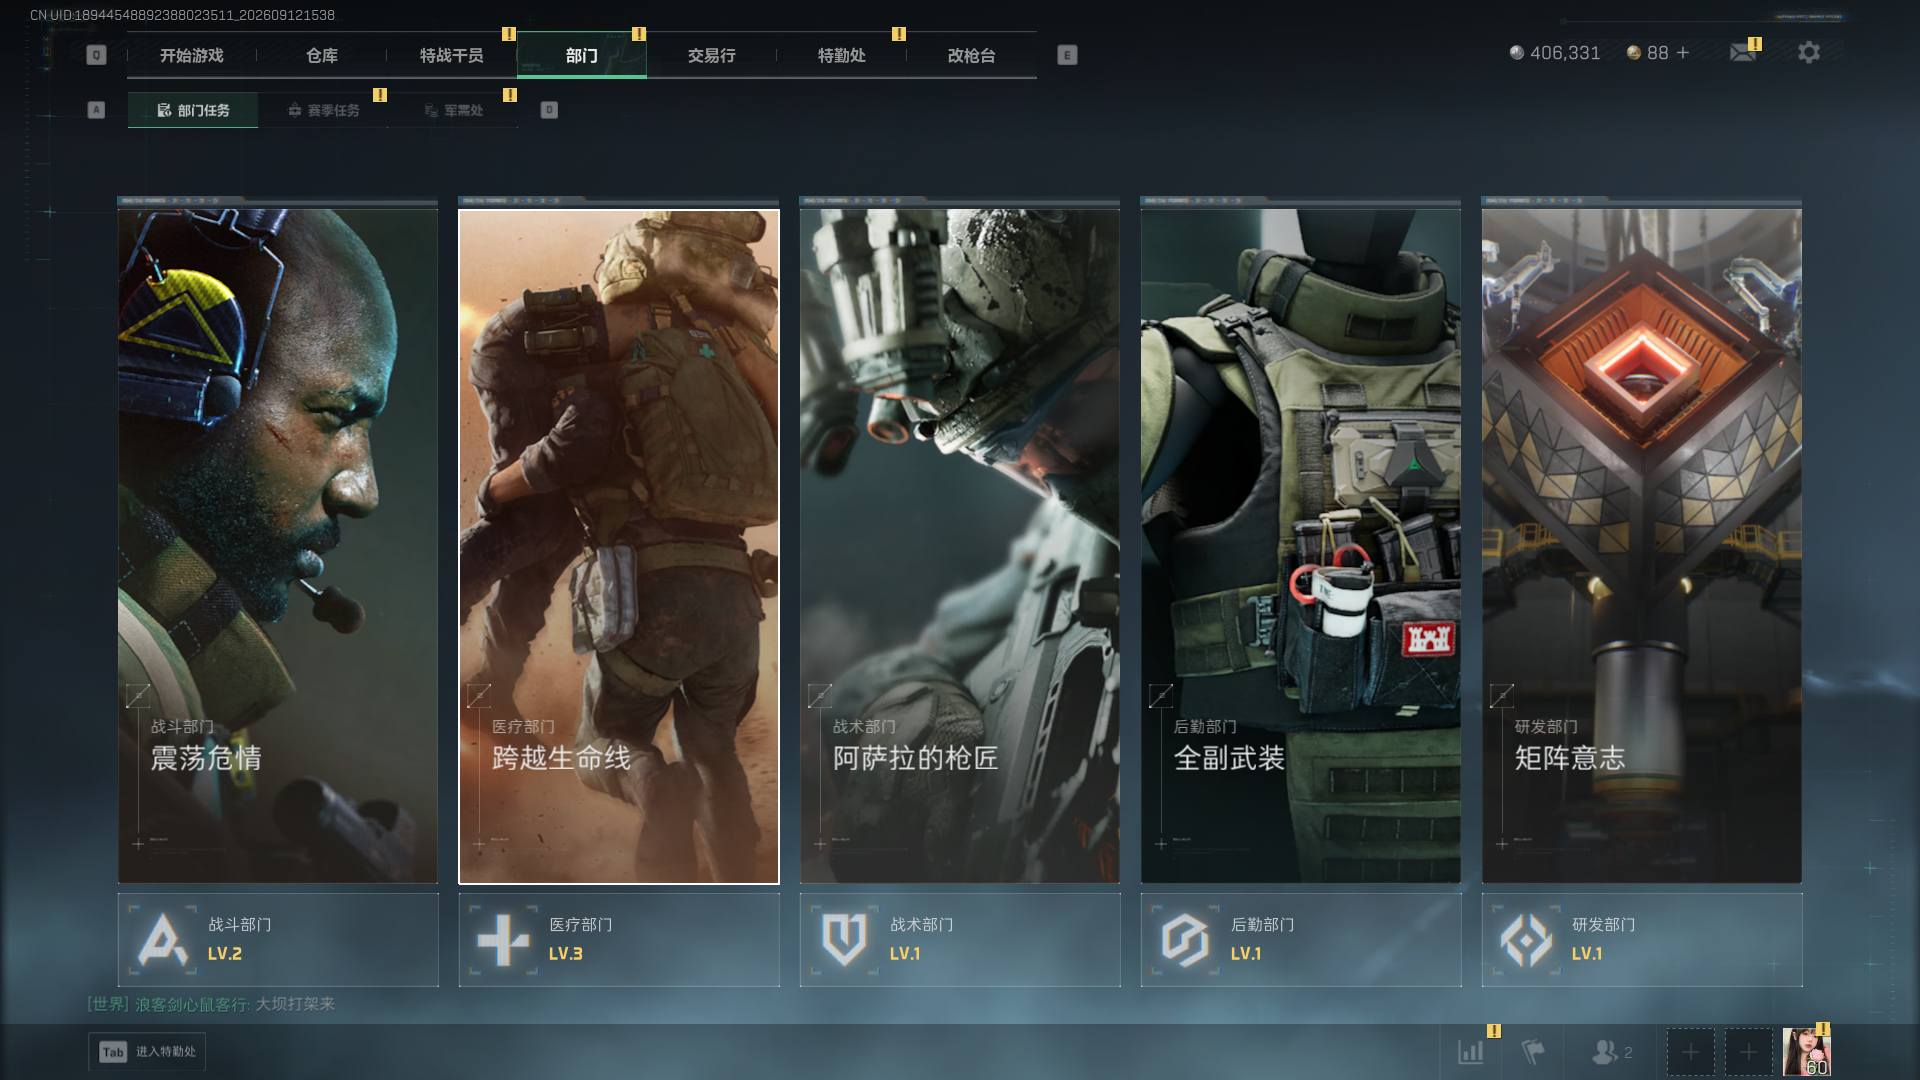The height and width of the screenshot is (1080, 1920).
Task: Open the statistics bar chart icon
Action: 1471,1052
